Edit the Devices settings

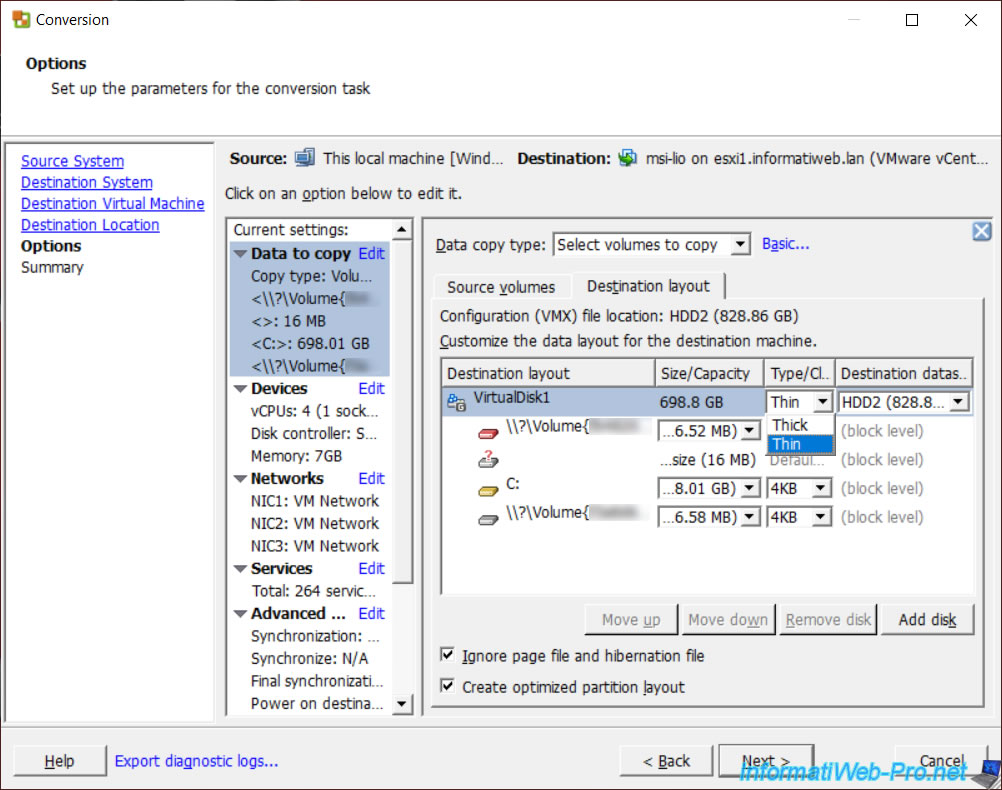371,389
